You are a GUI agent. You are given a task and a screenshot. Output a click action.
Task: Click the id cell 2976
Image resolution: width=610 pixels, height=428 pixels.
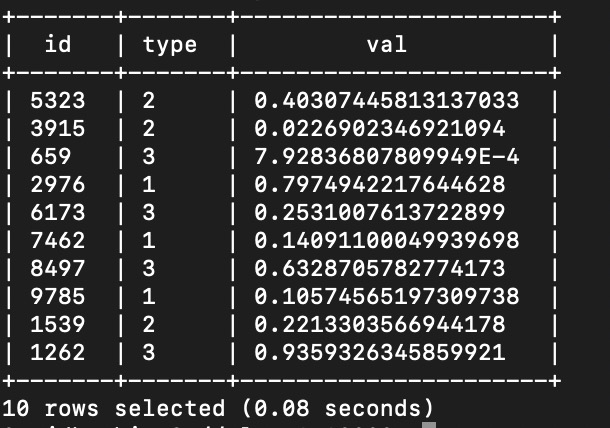click(x=58, y=184)
